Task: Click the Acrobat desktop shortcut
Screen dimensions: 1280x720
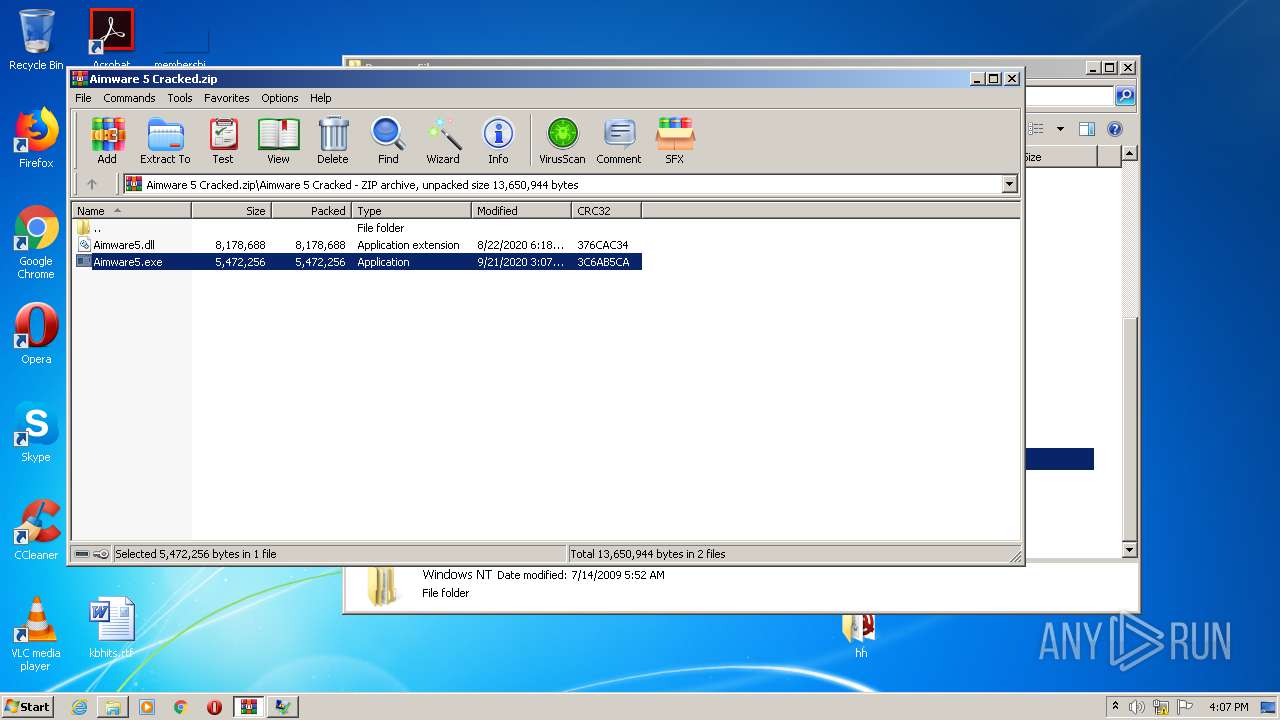Action: (x=112, y=40)
